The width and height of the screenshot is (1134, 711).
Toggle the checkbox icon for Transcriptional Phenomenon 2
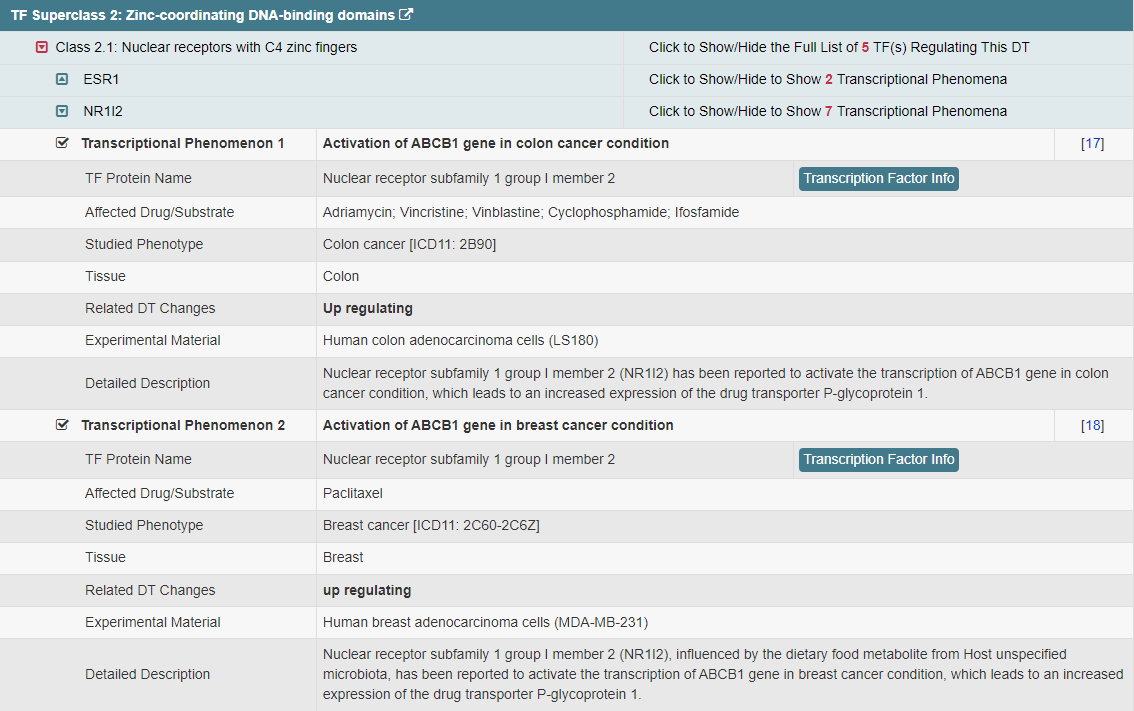(x=63, y=425)
